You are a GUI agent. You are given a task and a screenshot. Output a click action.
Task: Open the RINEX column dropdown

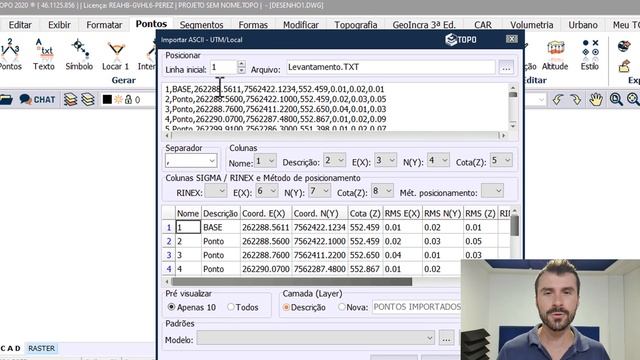point(216,191)
